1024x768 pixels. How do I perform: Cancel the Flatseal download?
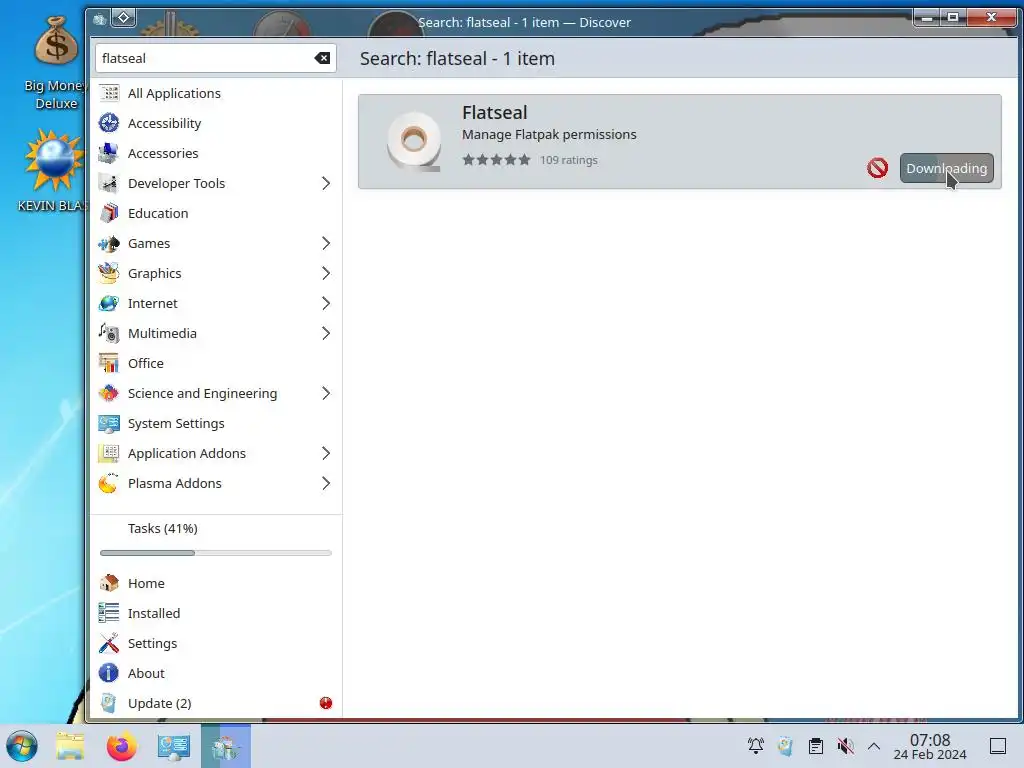tap(878, 168)
